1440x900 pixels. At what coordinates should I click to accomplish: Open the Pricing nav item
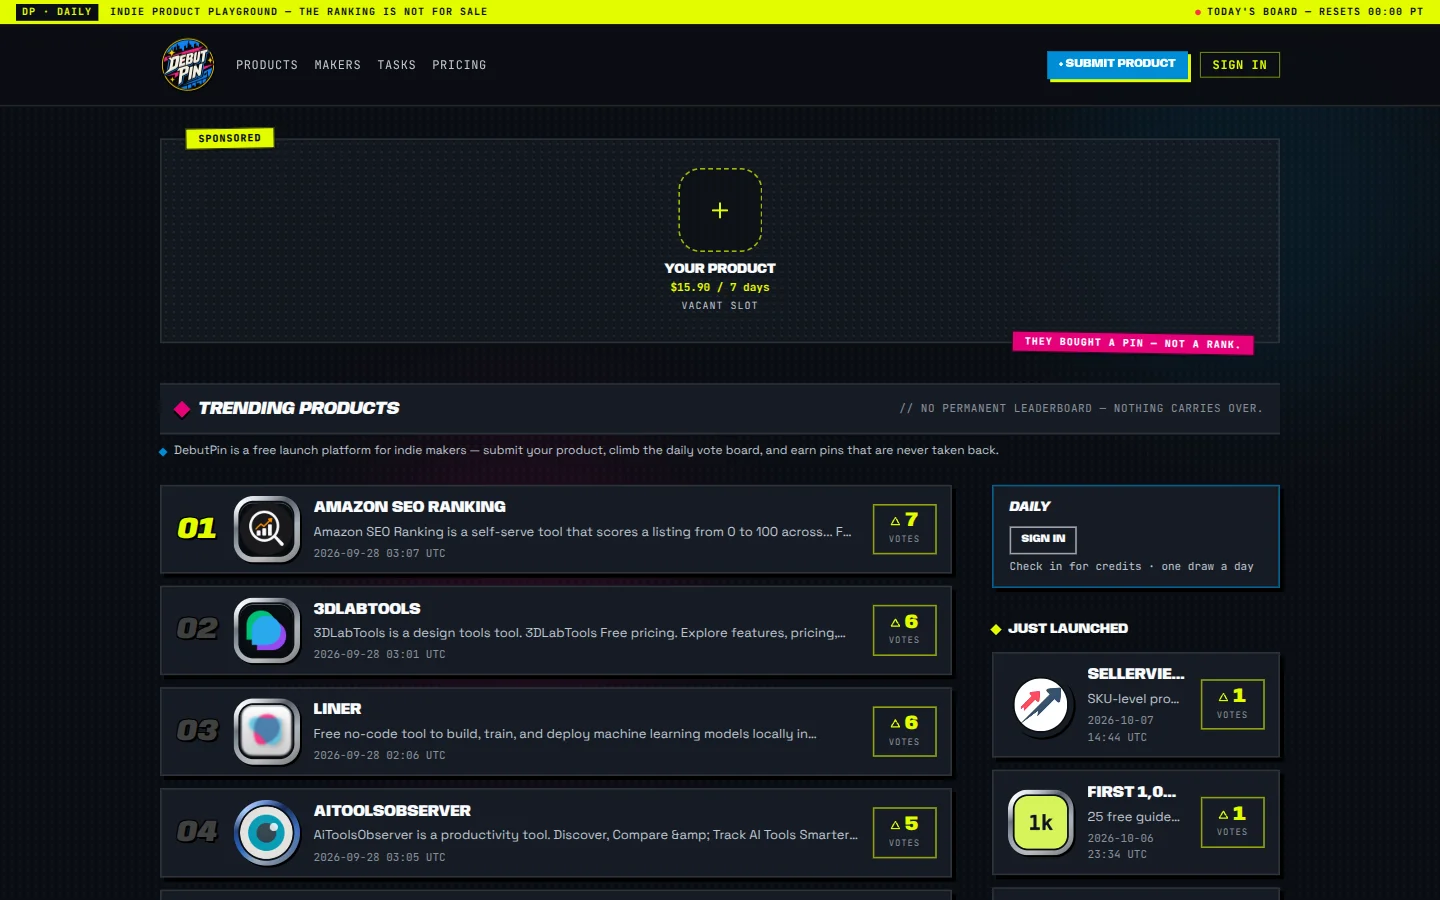[459, 65]
